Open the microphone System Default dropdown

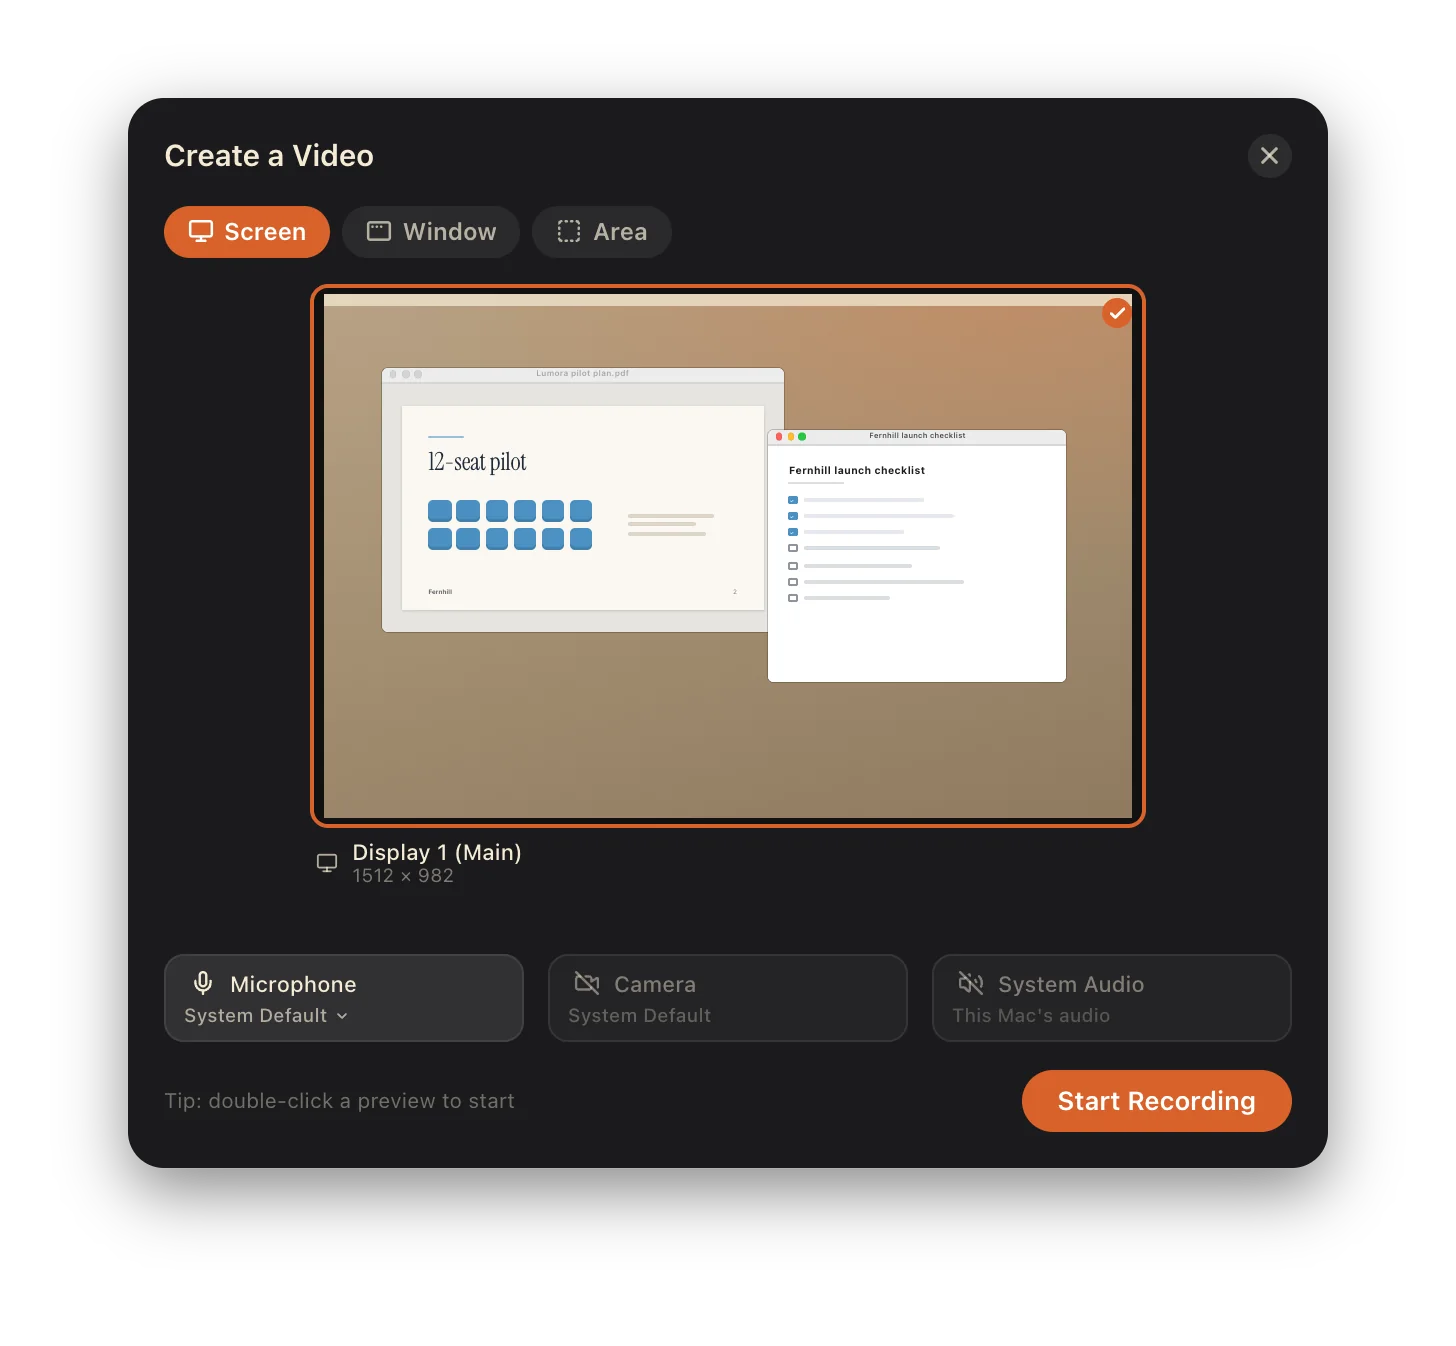266,1016
